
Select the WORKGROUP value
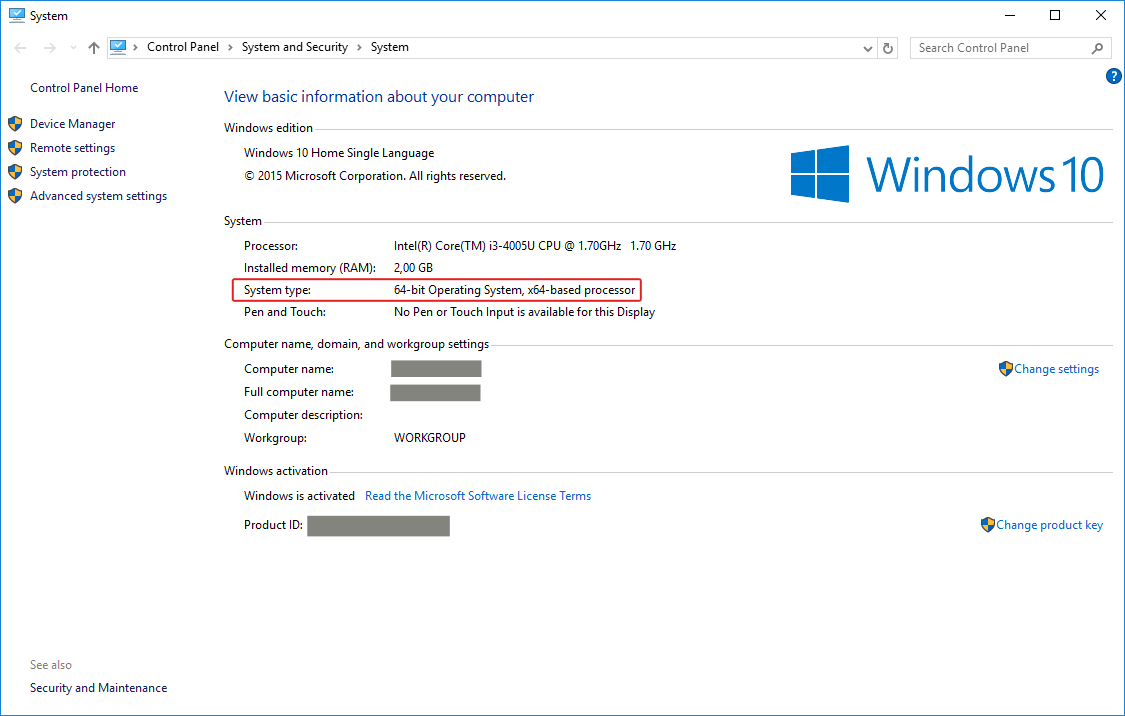click(430, 438)
